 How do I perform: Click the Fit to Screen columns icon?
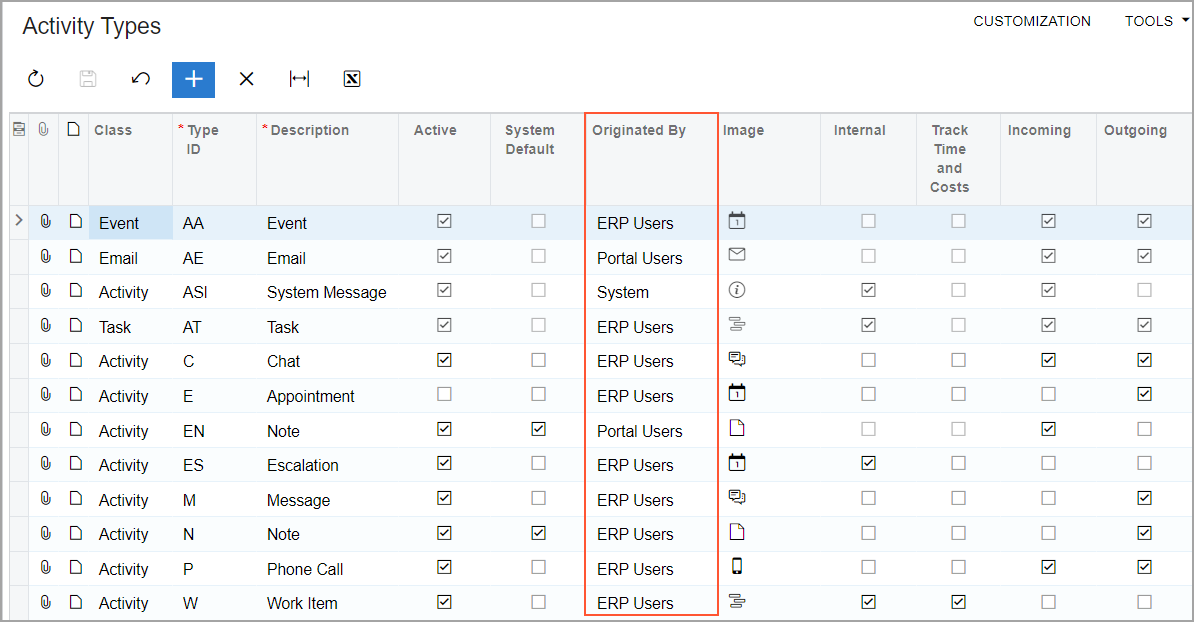click(299, 79)
